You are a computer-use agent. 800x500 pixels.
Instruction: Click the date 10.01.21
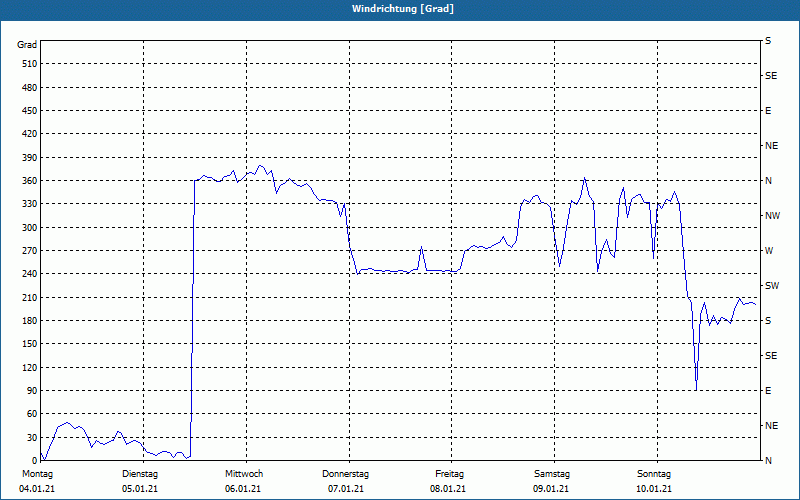coord(654,489)
